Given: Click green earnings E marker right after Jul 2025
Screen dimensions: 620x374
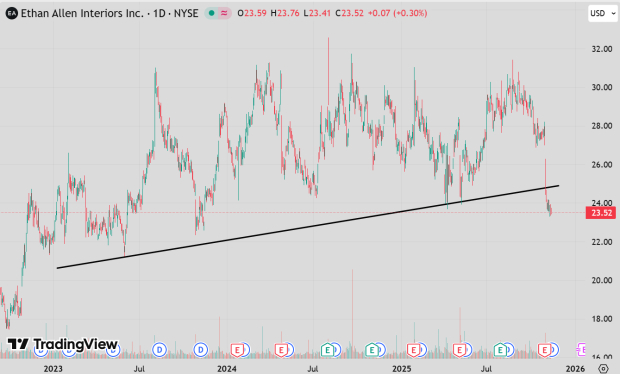Looking at the screenshot, I should pyautogui.click(x=500, y=350).
